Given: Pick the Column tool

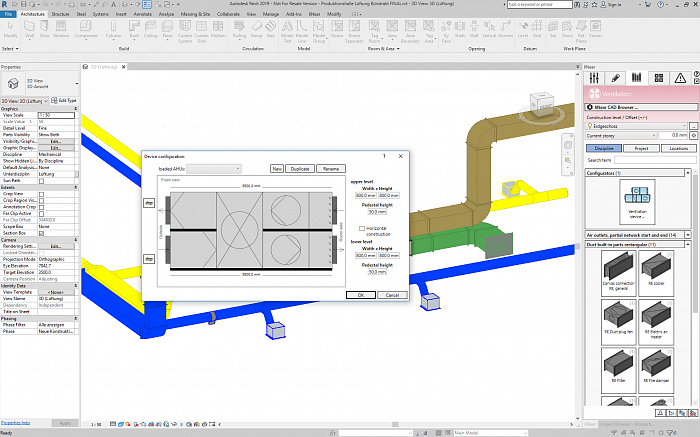Looking at the screenshot, I should pyautogui.click(x=113, y=29).
